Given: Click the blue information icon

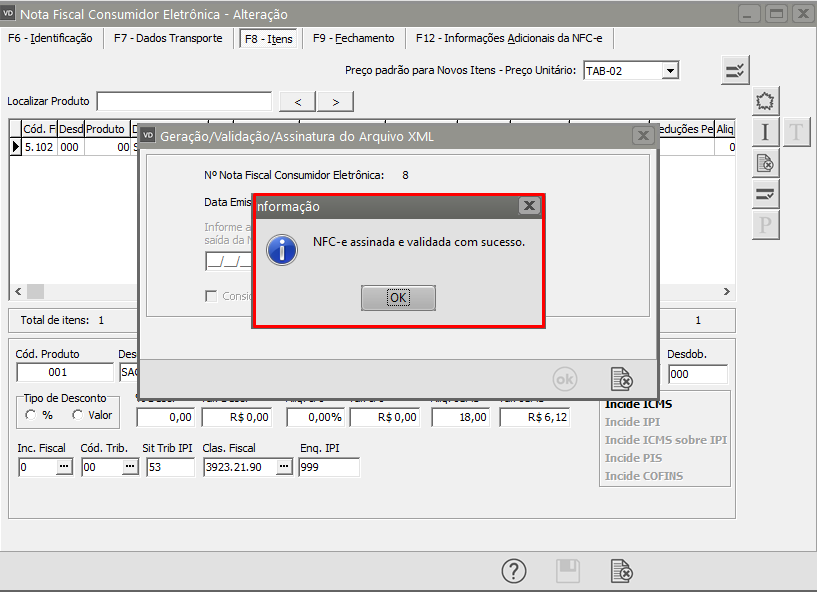Looking at the screenshot, I should 282,250.
